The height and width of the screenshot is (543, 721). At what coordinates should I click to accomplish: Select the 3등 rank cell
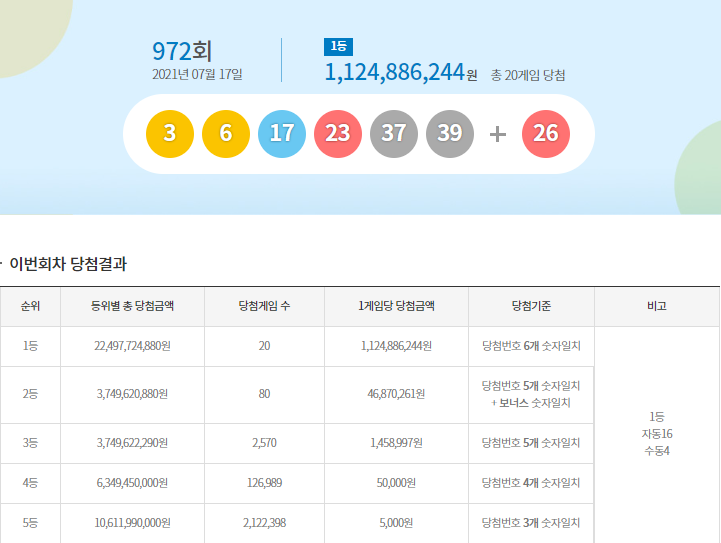click(30, 443)
